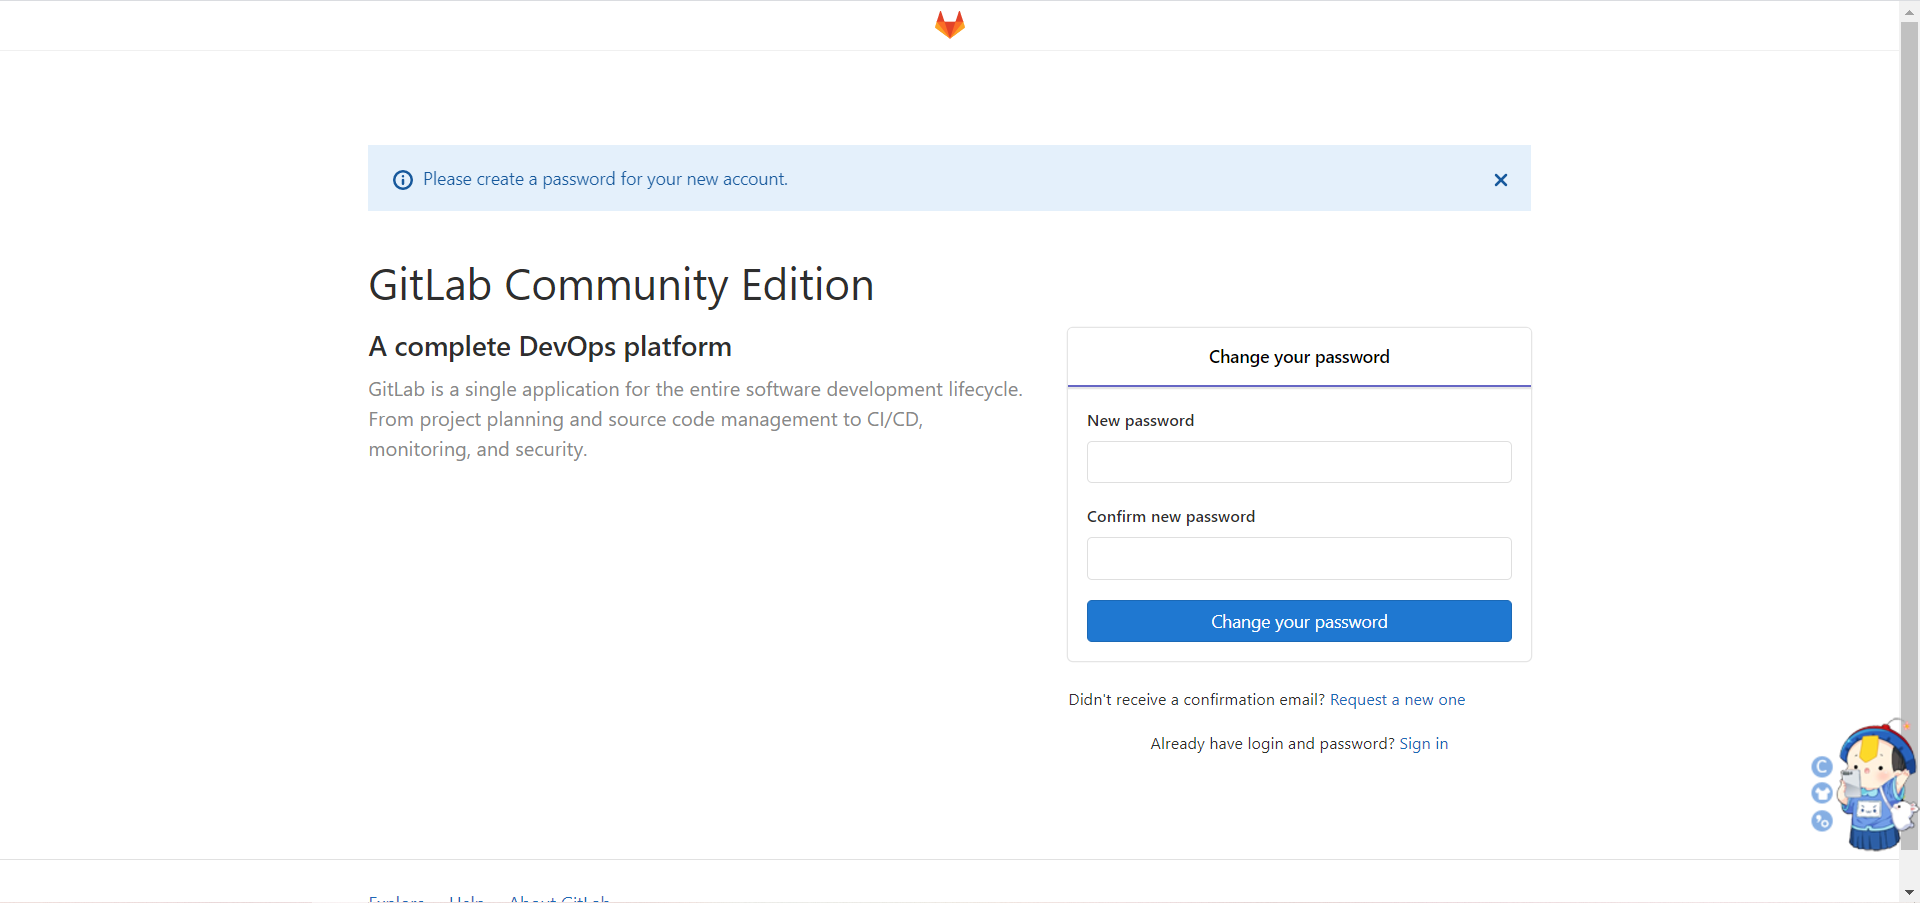Select the Change your password tab header
The height and width of the screenshot is (903, 1920).
(1299, 357)
